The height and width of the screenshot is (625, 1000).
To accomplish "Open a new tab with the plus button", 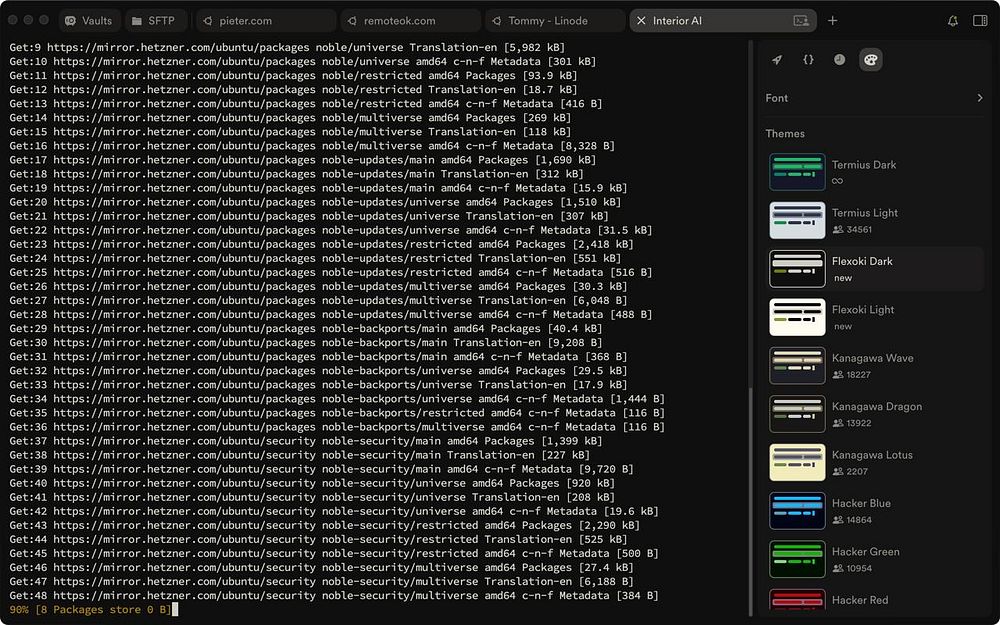I will [832, 20].
